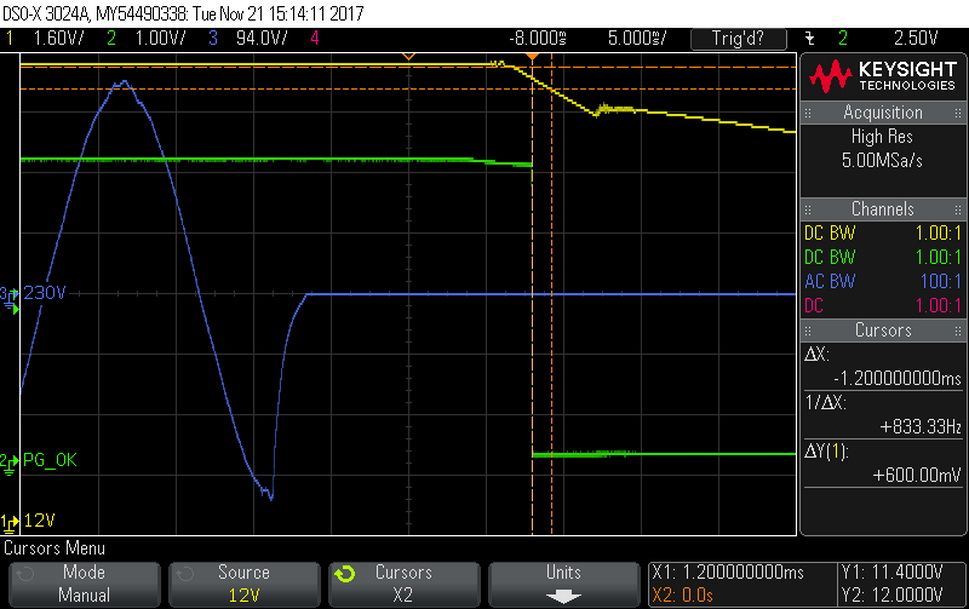Click the channel 1 12V ground marker
This screenshot has height=609, width=969.
pos(9,524)
